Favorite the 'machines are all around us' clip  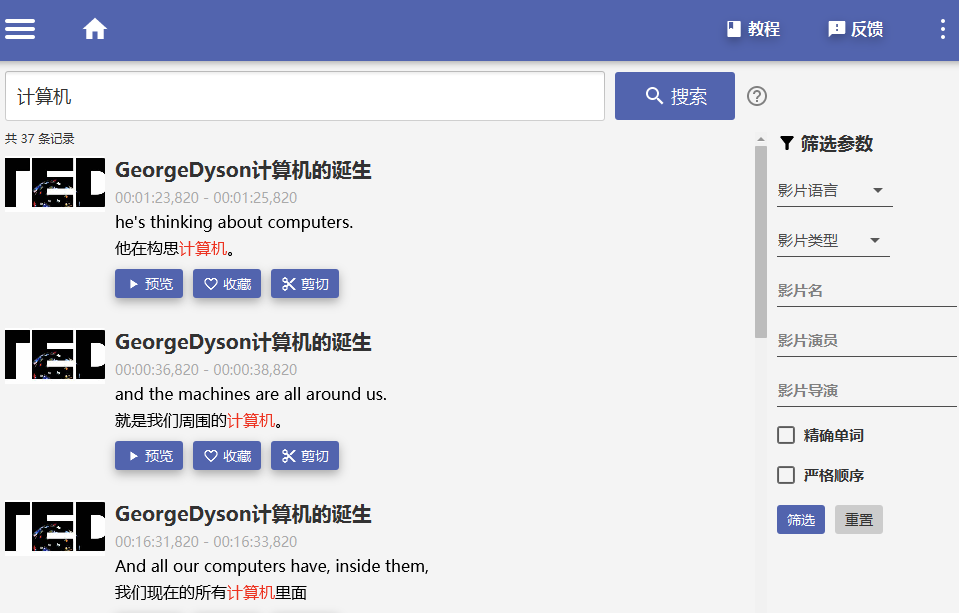[x=227, y=456]
